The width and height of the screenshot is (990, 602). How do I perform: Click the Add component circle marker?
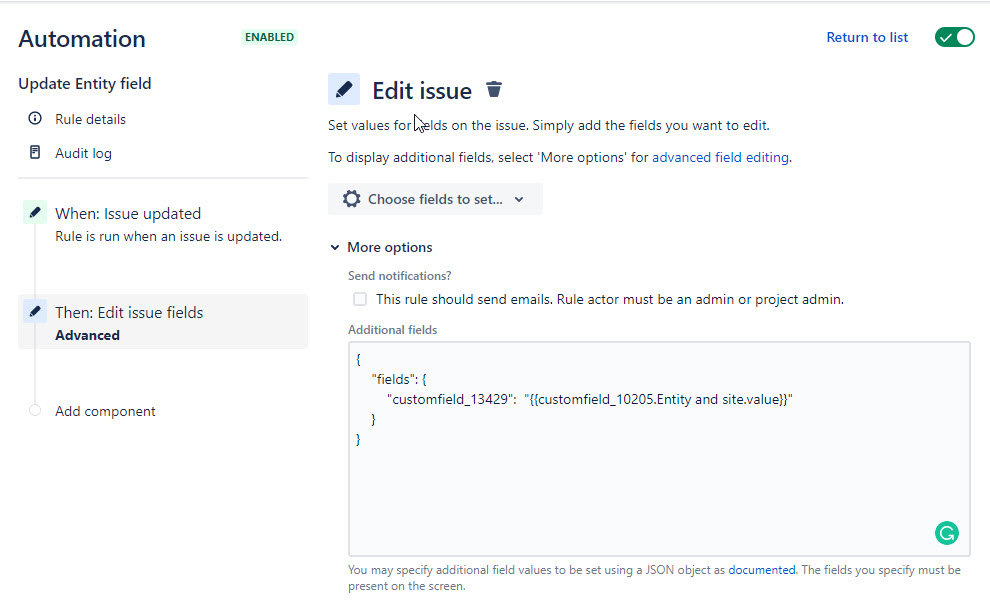(35, 411)
